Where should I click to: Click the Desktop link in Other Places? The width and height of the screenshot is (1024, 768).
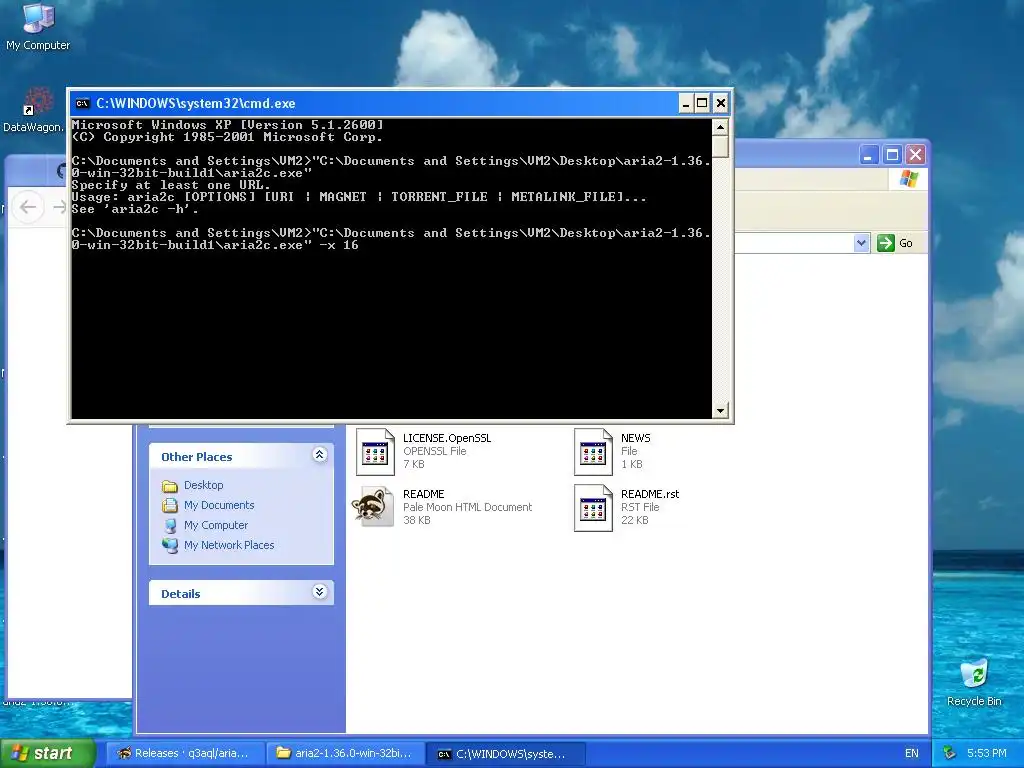pos(204,485)
